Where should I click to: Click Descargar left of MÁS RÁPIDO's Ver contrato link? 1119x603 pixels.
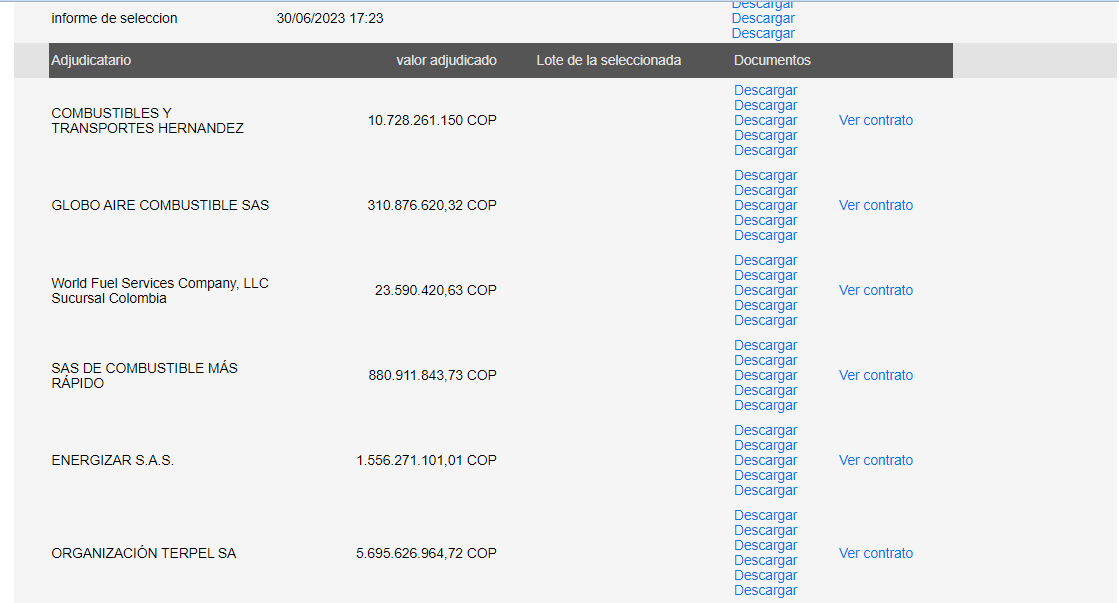point(765,375)
